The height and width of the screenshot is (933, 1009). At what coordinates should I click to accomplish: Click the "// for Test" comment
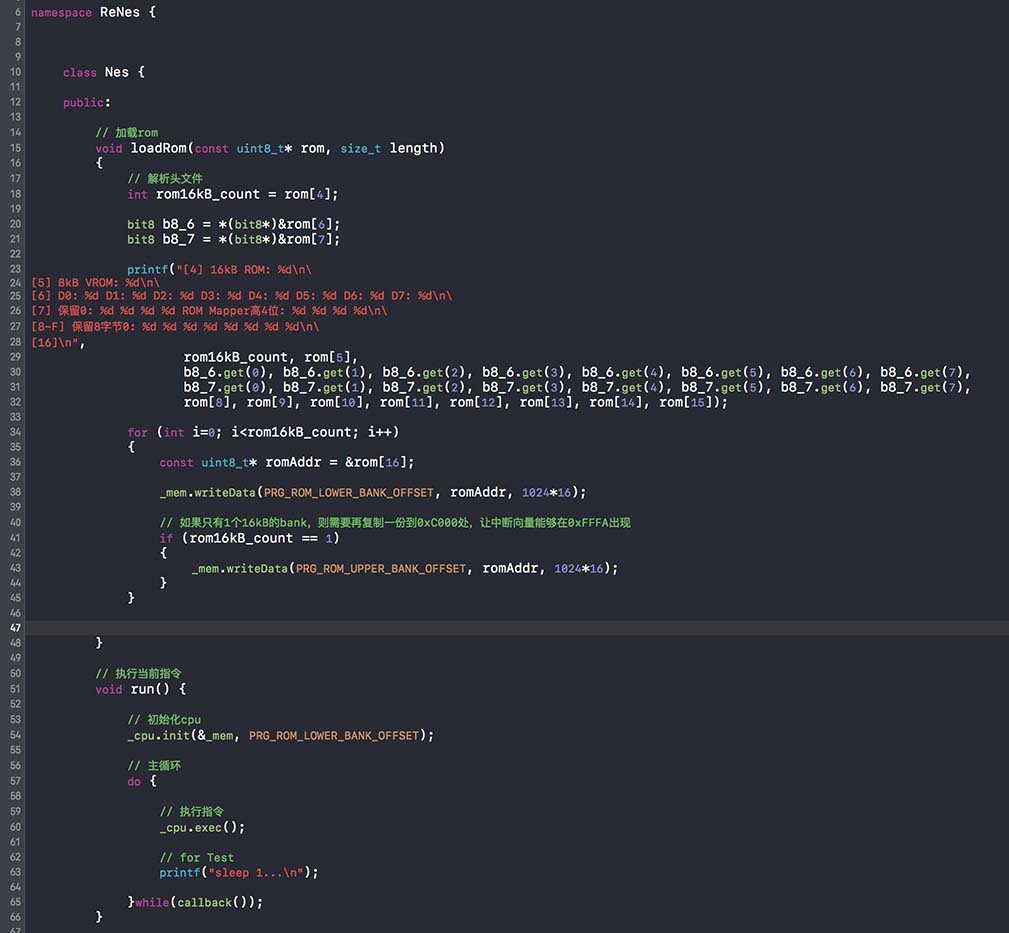coord(196,857)
